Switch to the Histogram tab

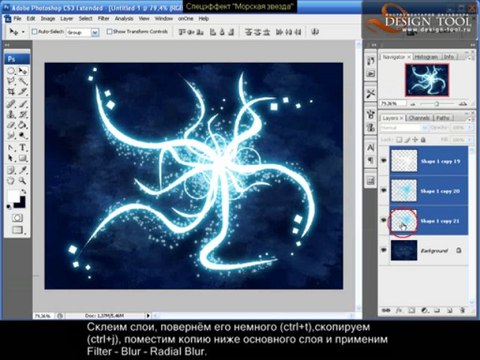pyautogui.click(x=426, y=57)
